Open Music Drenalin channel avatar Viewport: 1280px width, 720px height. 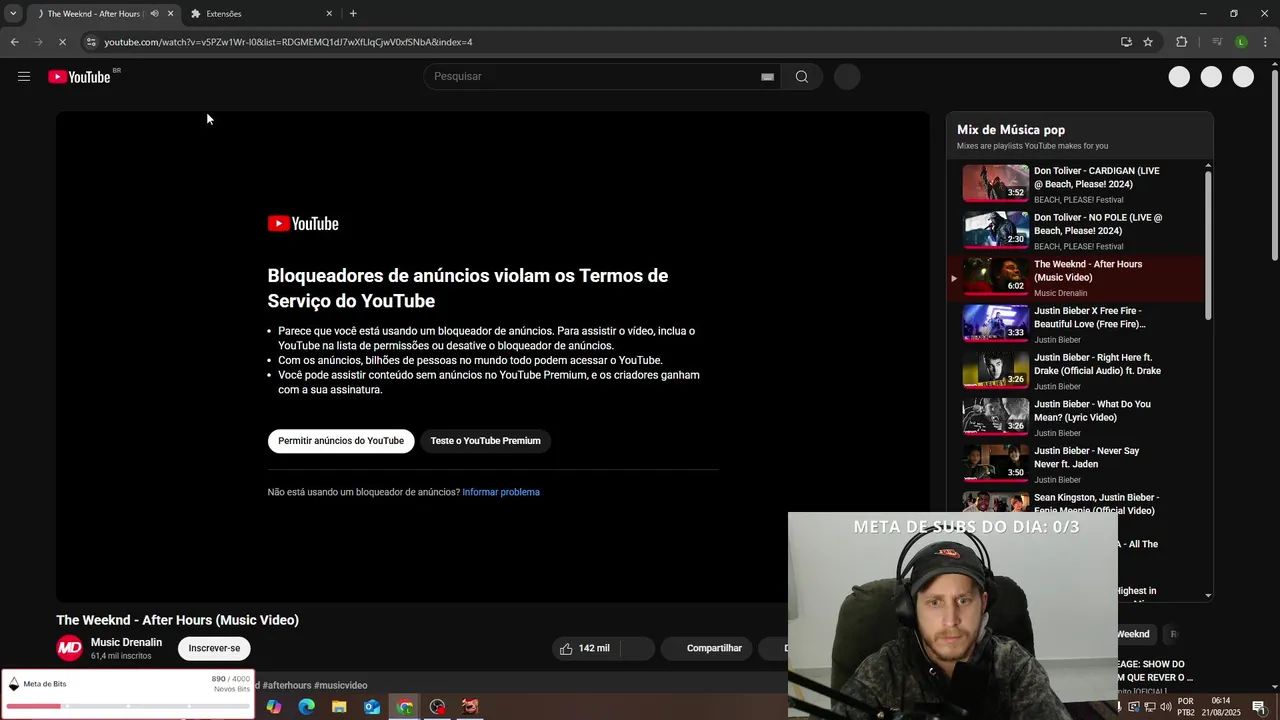coord(69,648)
